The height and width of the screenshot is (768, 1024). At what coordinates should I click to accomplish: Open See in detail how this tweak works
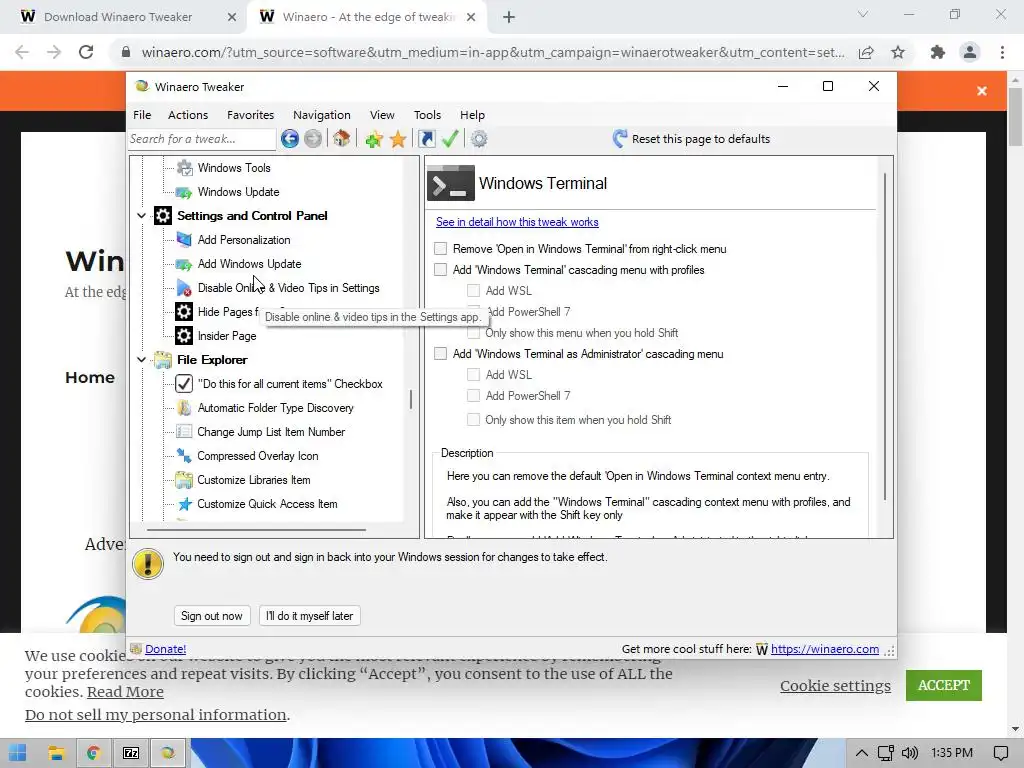[x=517, y=222]
